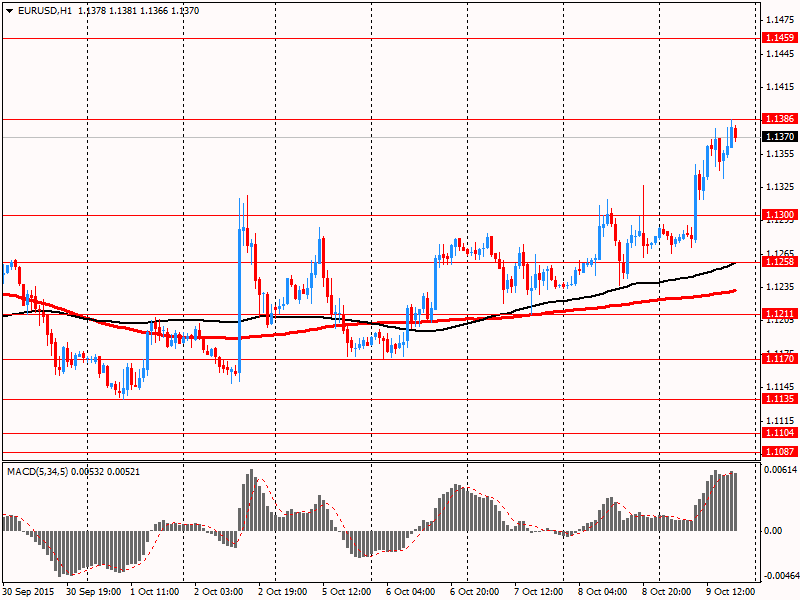Click the 30 Sep 2015 time axis label
This screenshot has height=600, width=800.
[x=28, y=592]
